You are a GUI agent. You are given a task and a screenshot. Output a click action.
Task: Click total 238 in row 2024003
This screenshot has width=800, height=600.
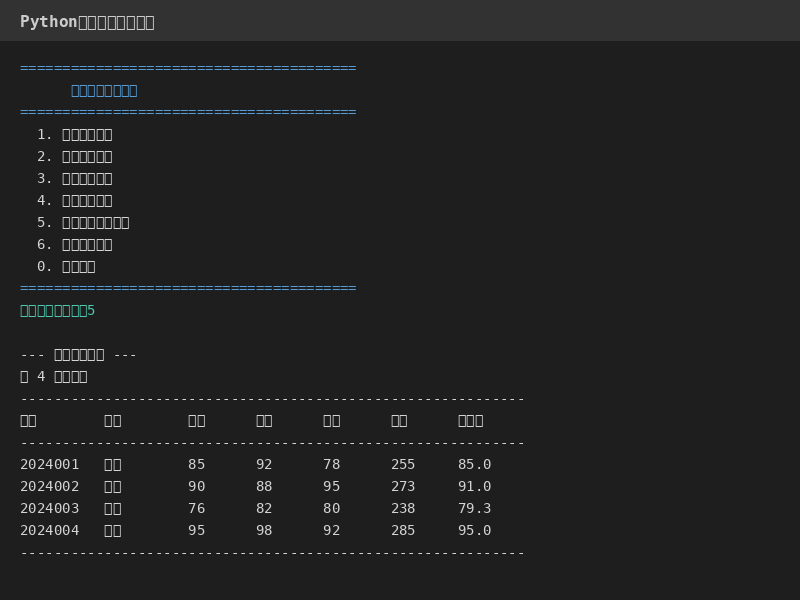pyautogui.click(x=403, y=508)
